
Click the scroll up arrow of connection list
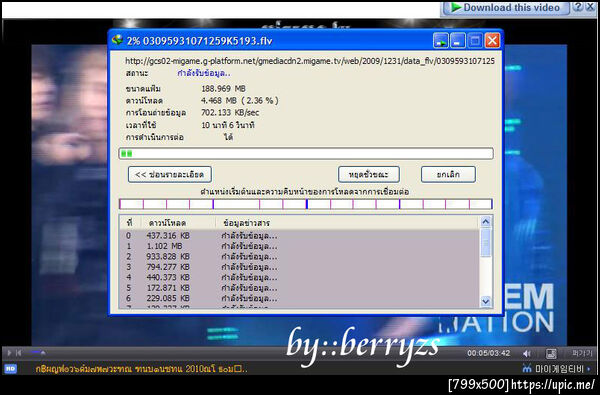pyautogui.click(x=486, y=222)
